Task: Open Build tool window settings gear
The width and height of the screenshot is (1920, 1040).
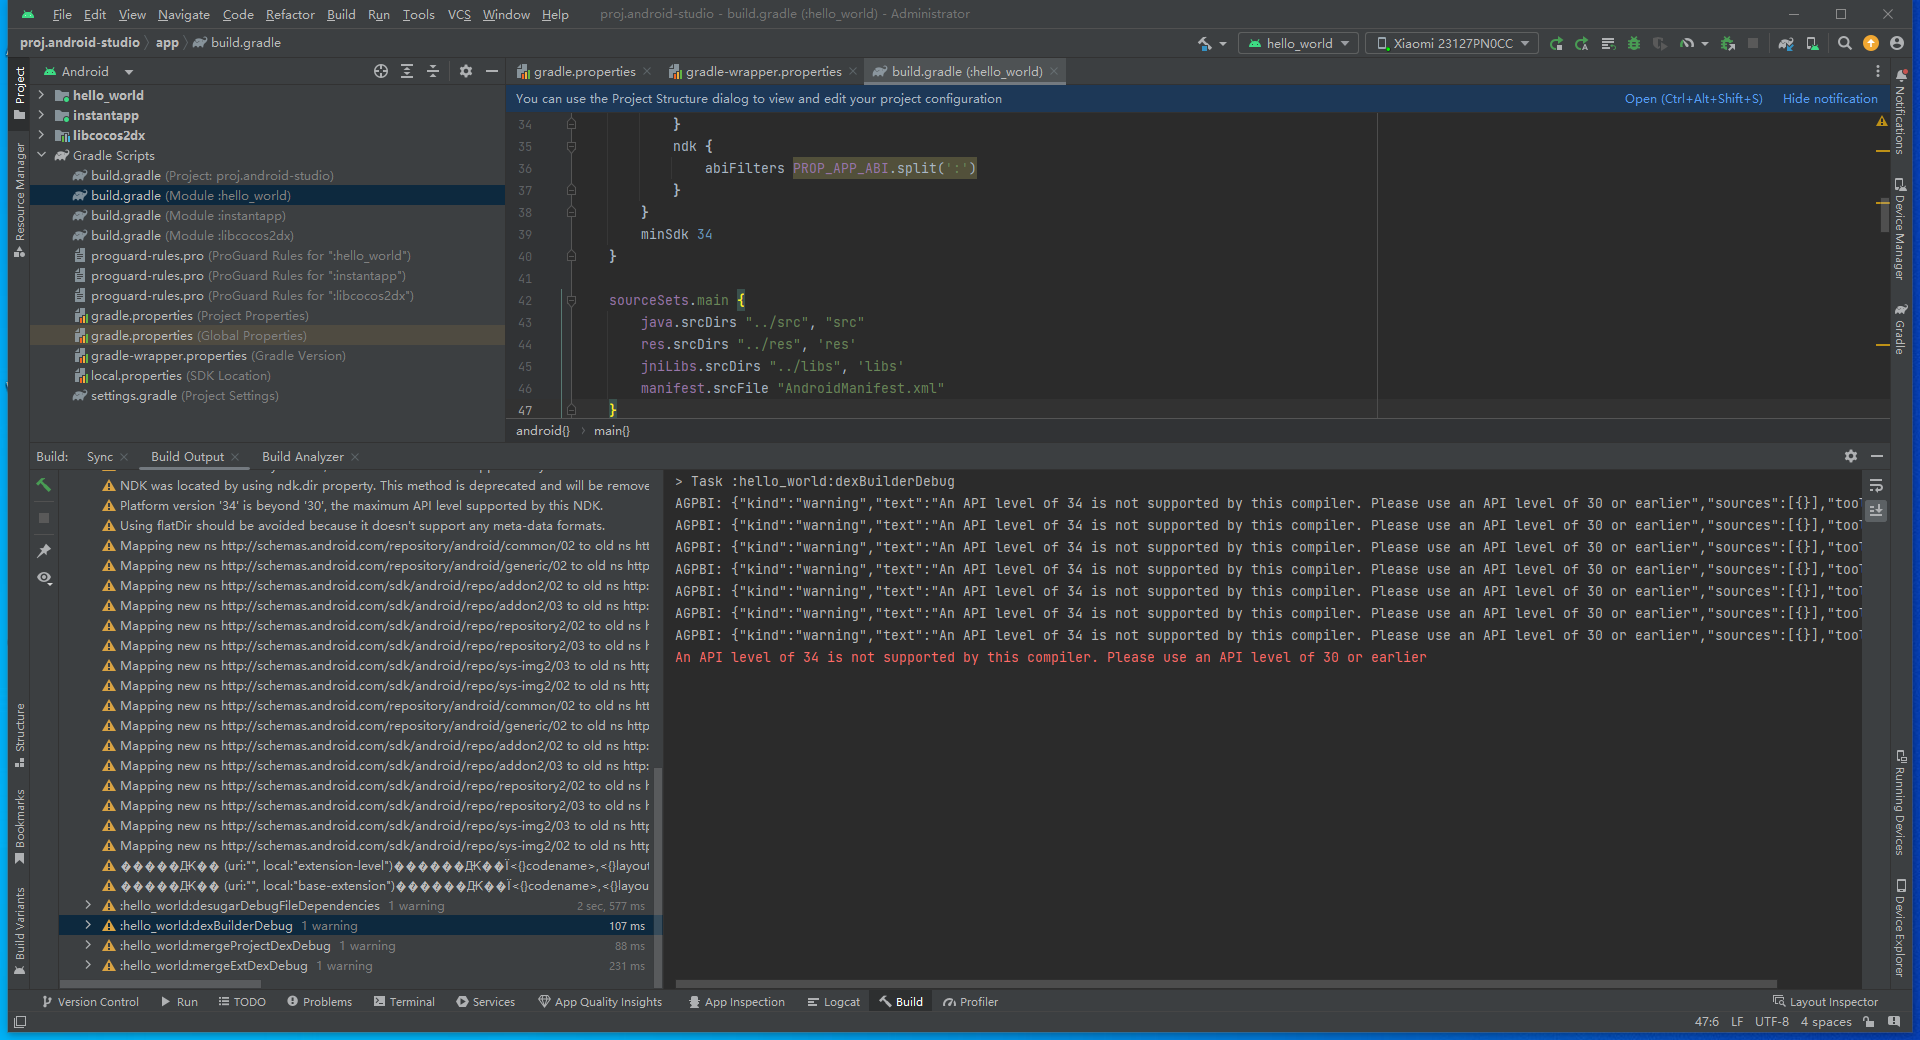Action: [1851, 456]
